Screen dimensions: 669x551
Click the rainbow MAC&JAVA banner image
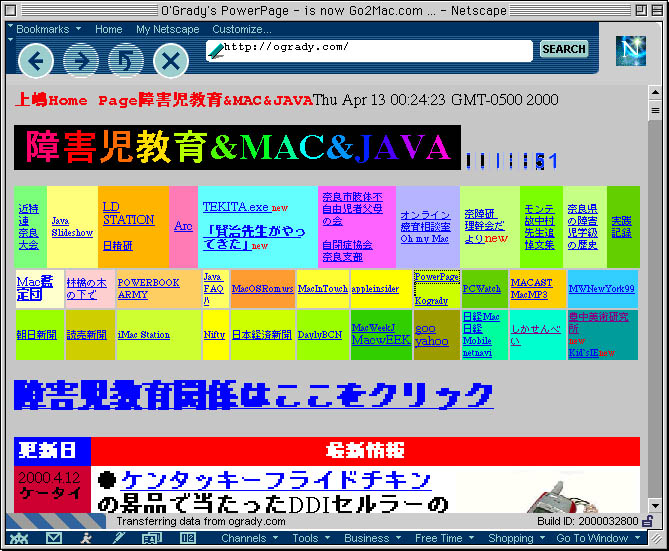(237, 148)
